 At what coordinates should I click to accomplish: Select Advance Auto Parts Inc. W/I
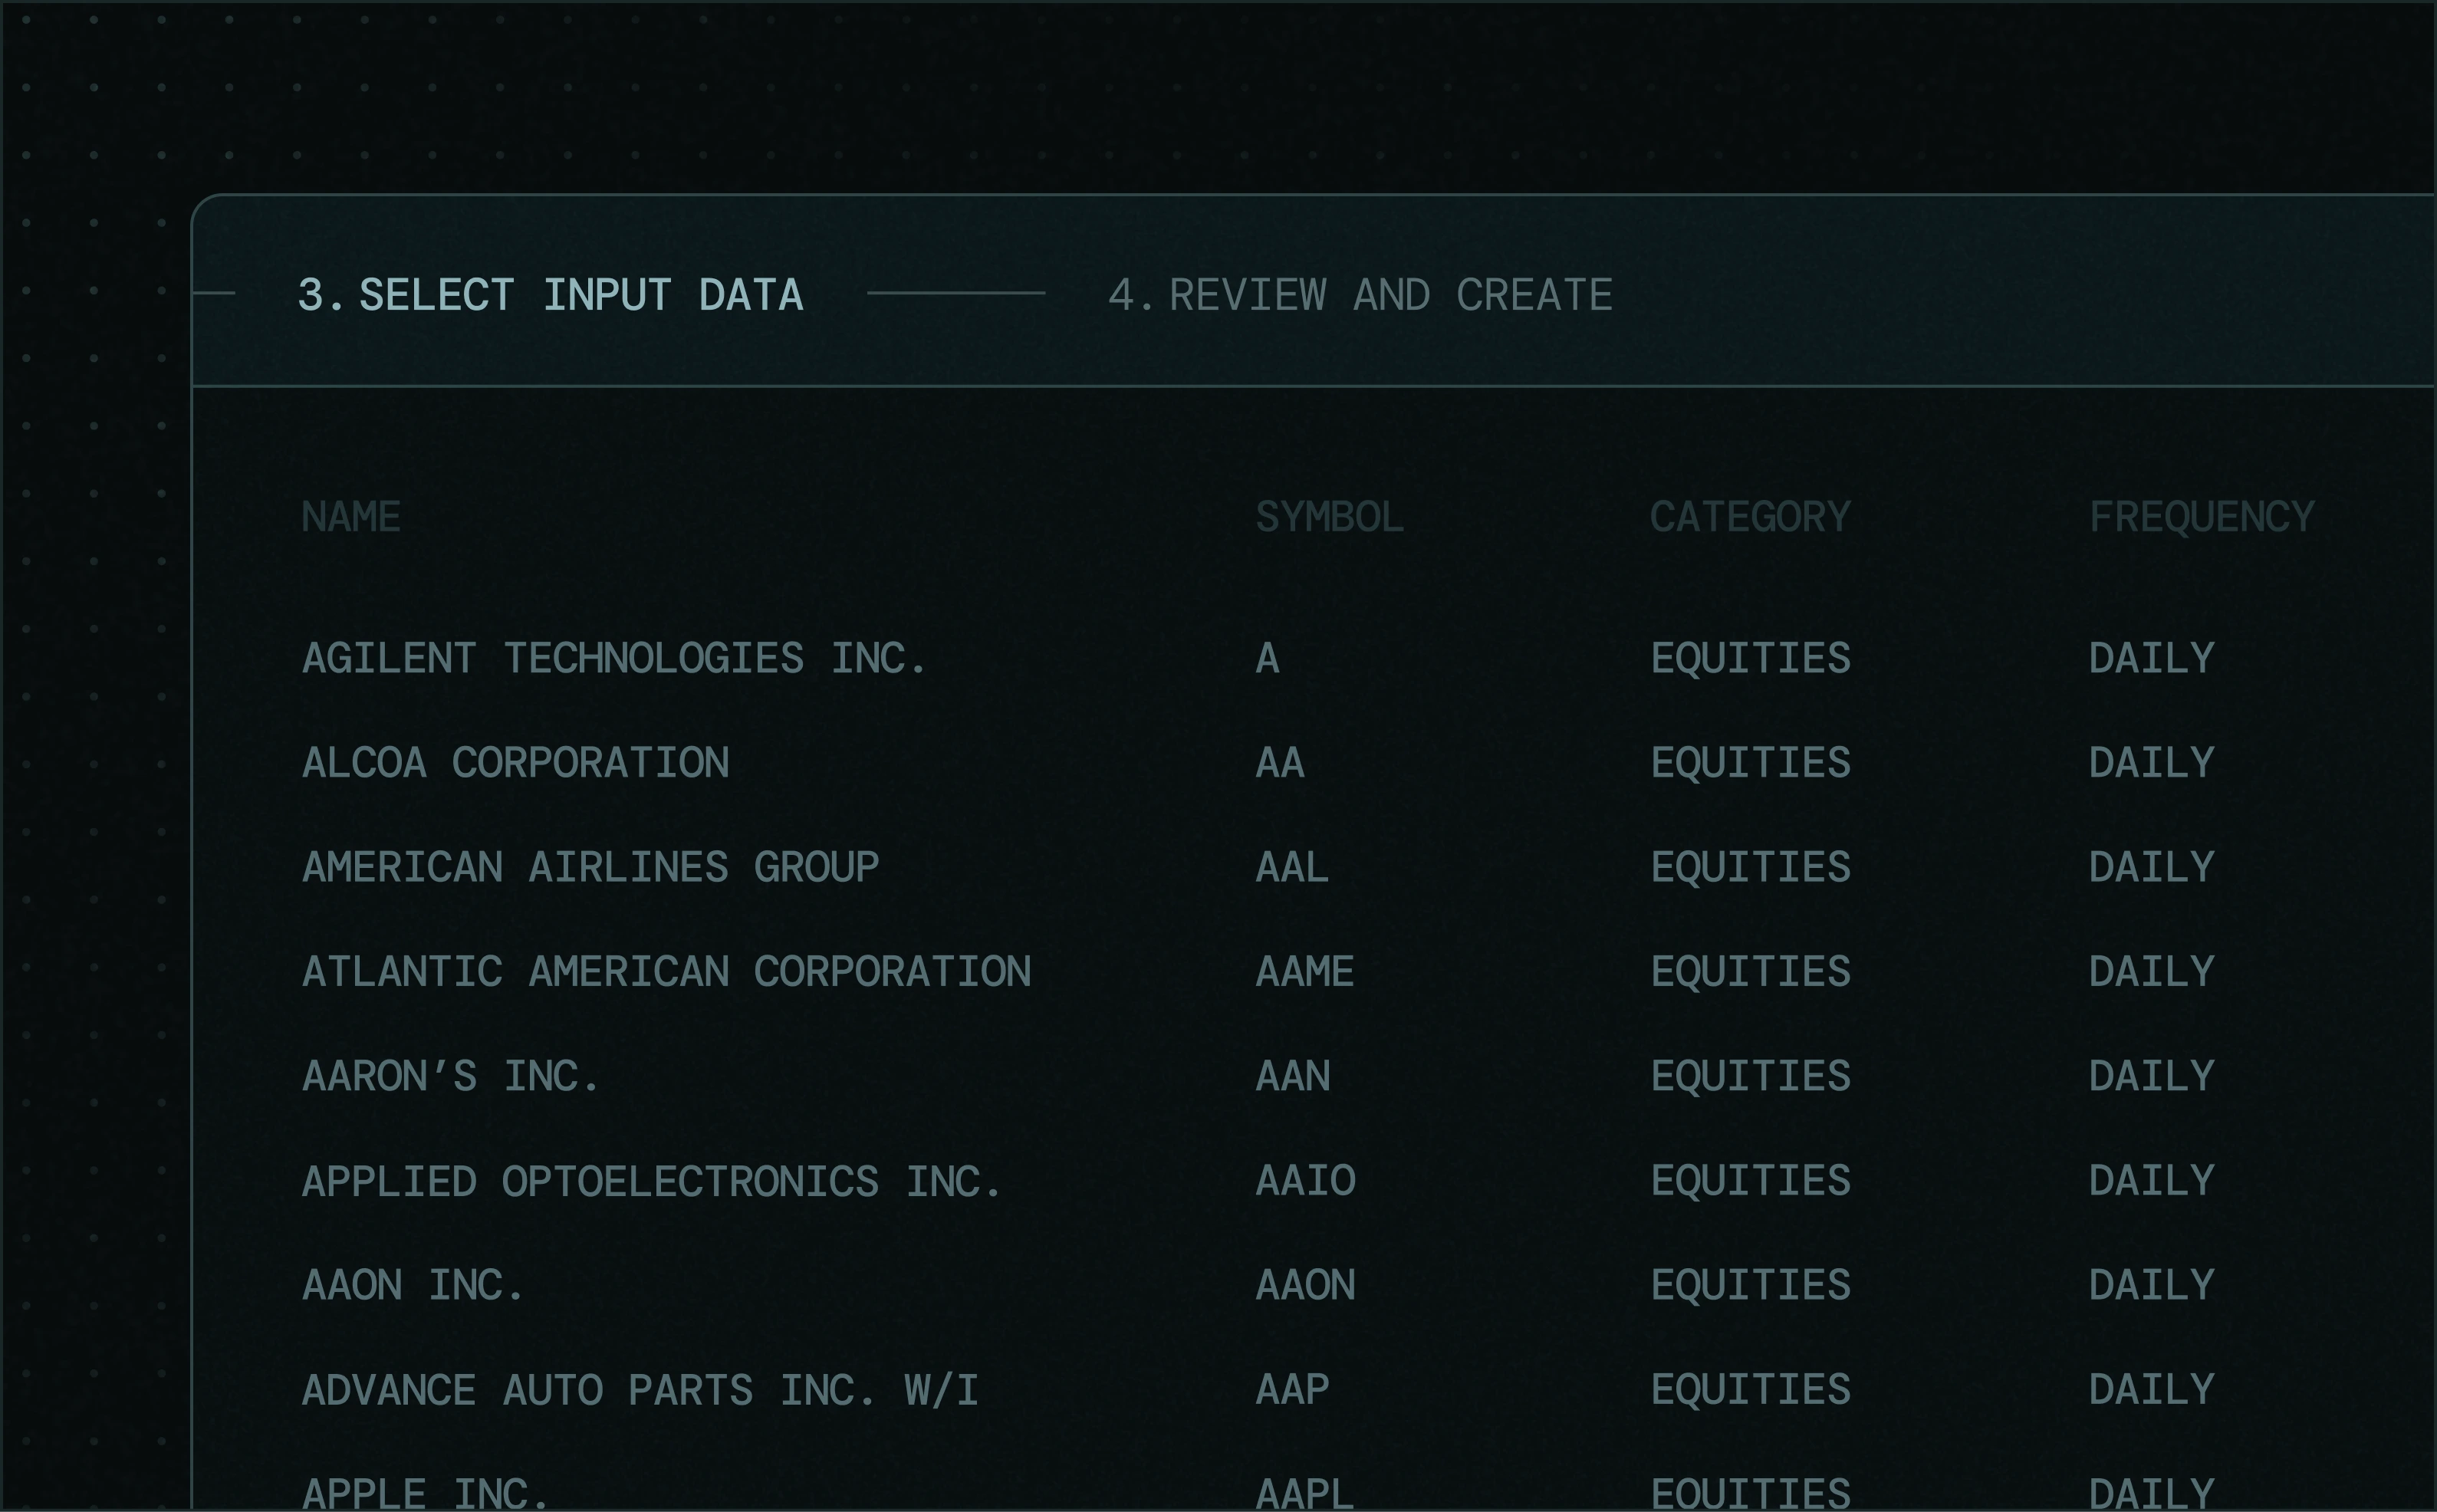coord(640,1390)
